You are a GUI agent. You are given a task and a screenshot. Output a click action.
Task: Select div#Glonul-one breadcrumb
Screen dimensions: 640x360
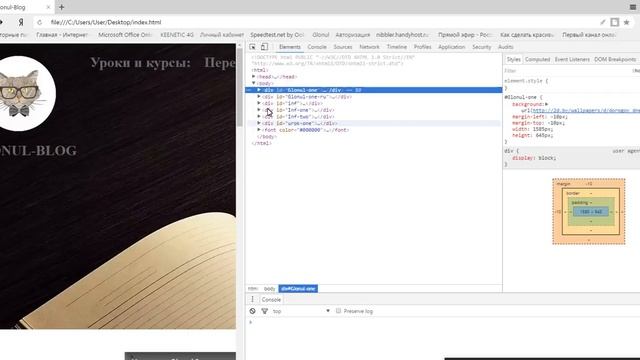[x=298, y=289]
